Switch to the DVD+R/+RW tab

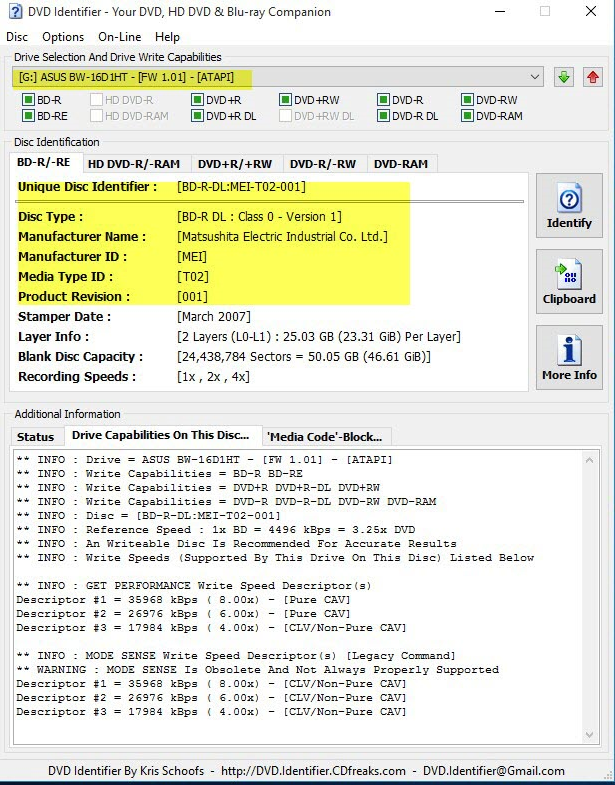pyautogui.click(x=235, y=164)
